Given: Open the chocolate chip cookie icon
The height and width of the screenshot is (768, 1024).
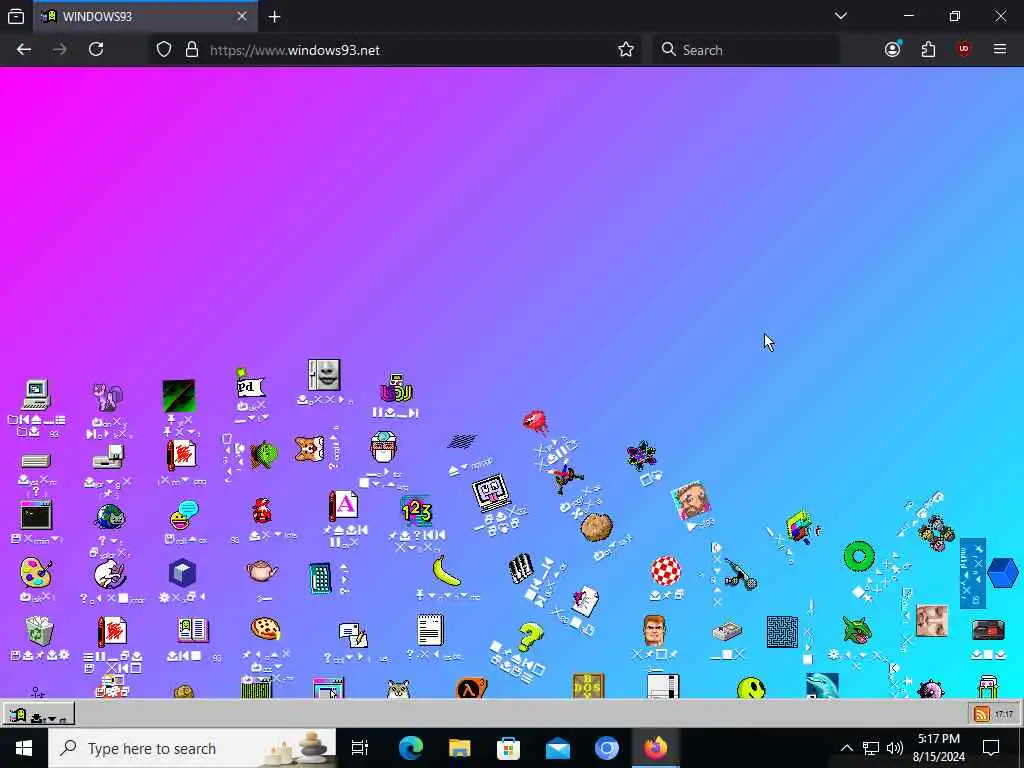Looking at the screenshot, I should click(265, 628).
